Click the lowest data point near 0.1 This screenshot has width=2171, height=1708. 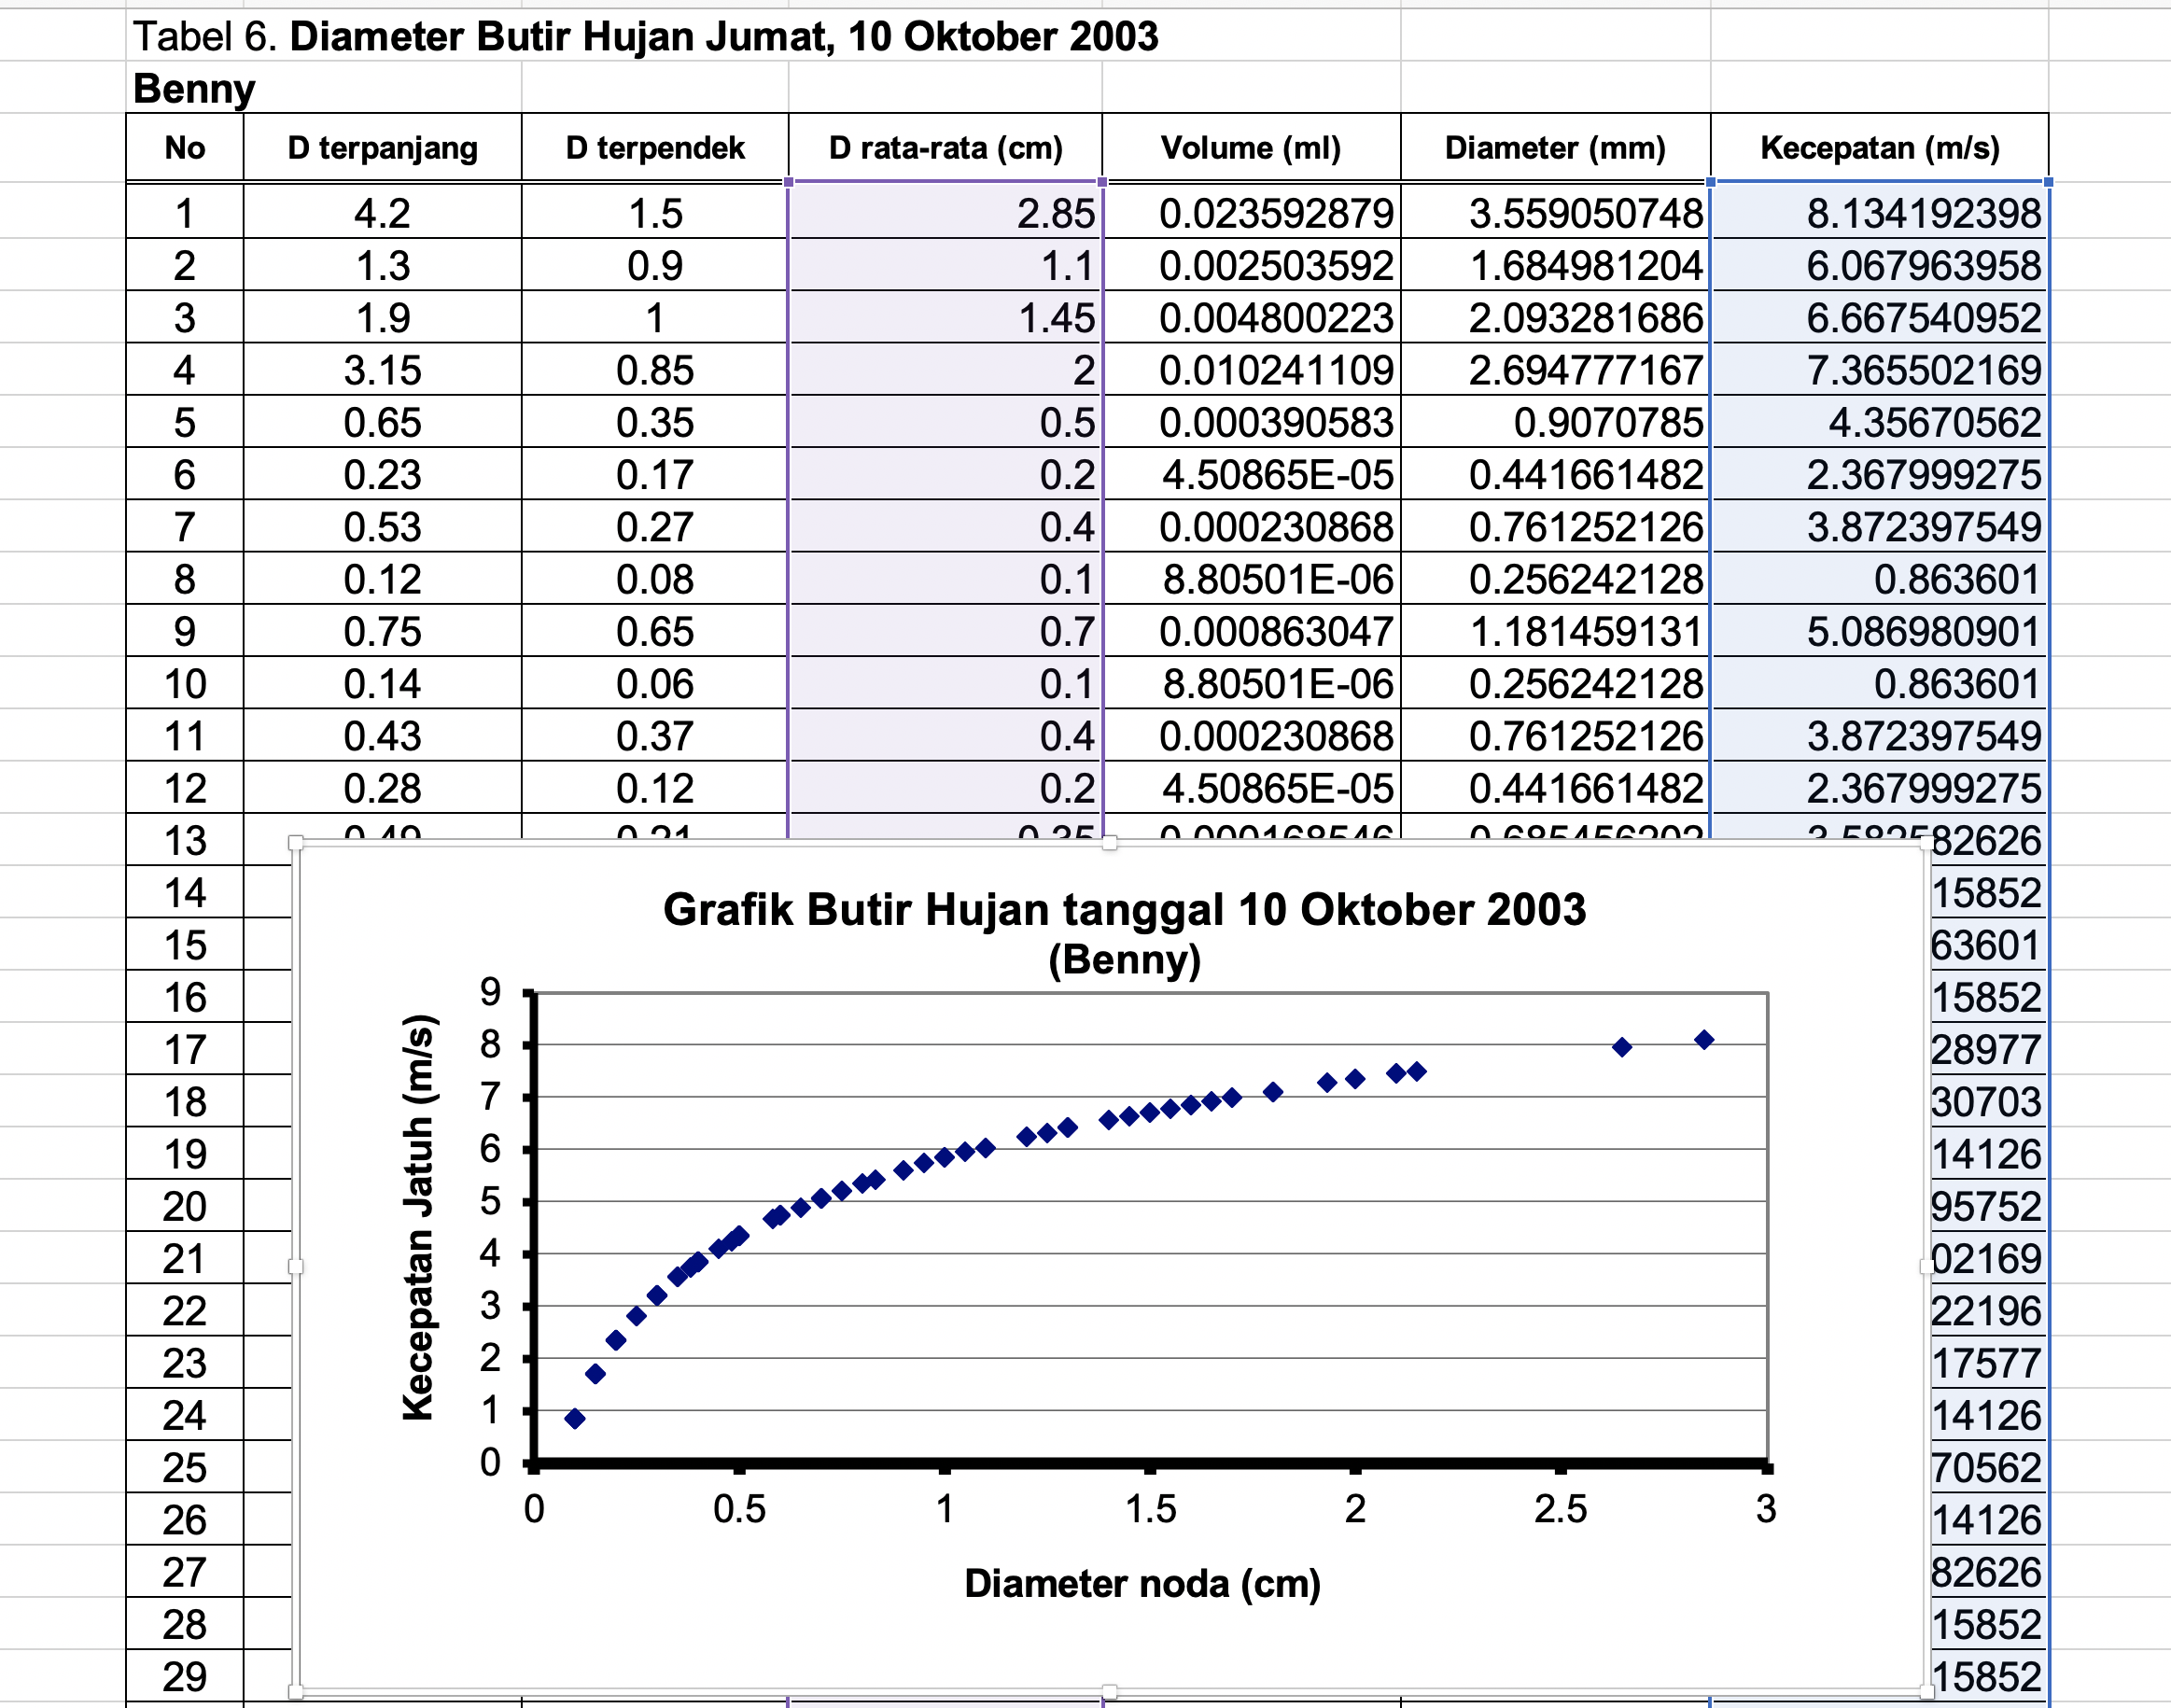pyautogui.click(x=575, y=1418)
